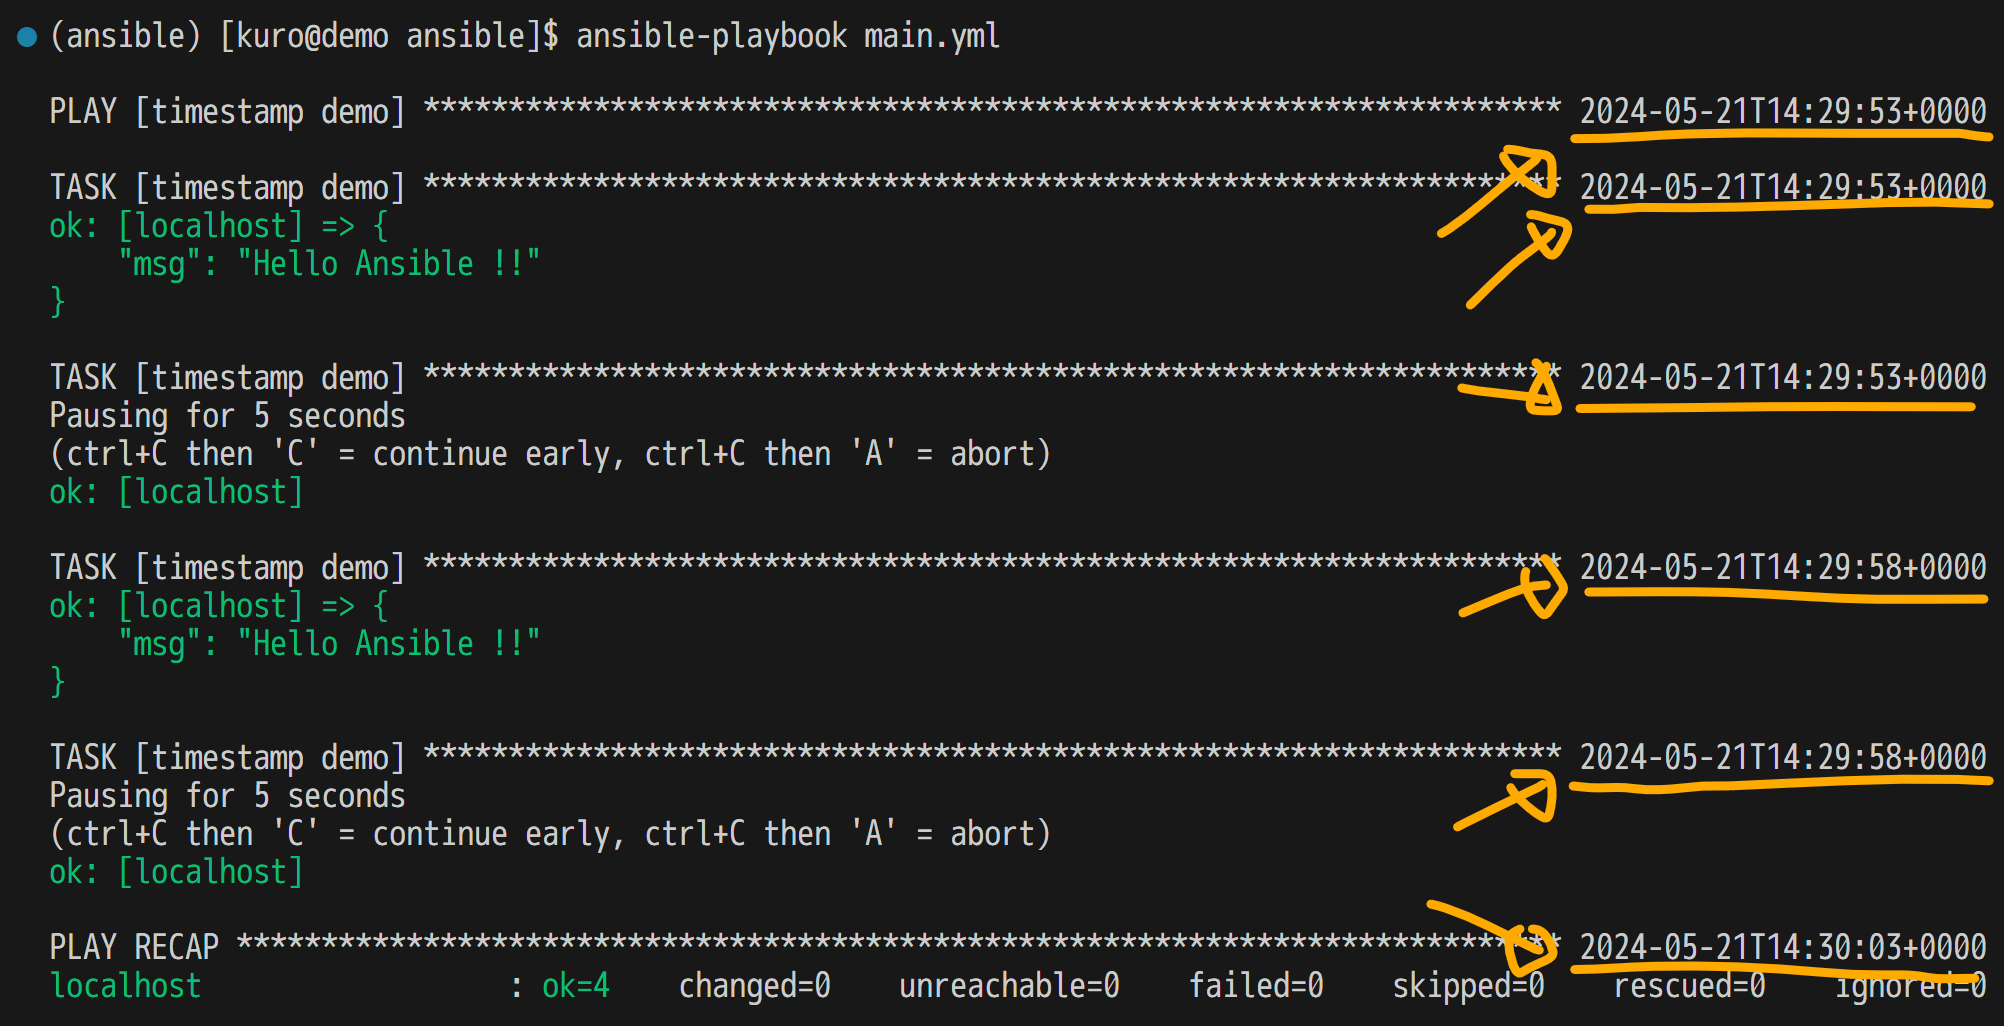2004x1026 pixels.
Task: Click the ok=4 recap count
Action: 575,986
